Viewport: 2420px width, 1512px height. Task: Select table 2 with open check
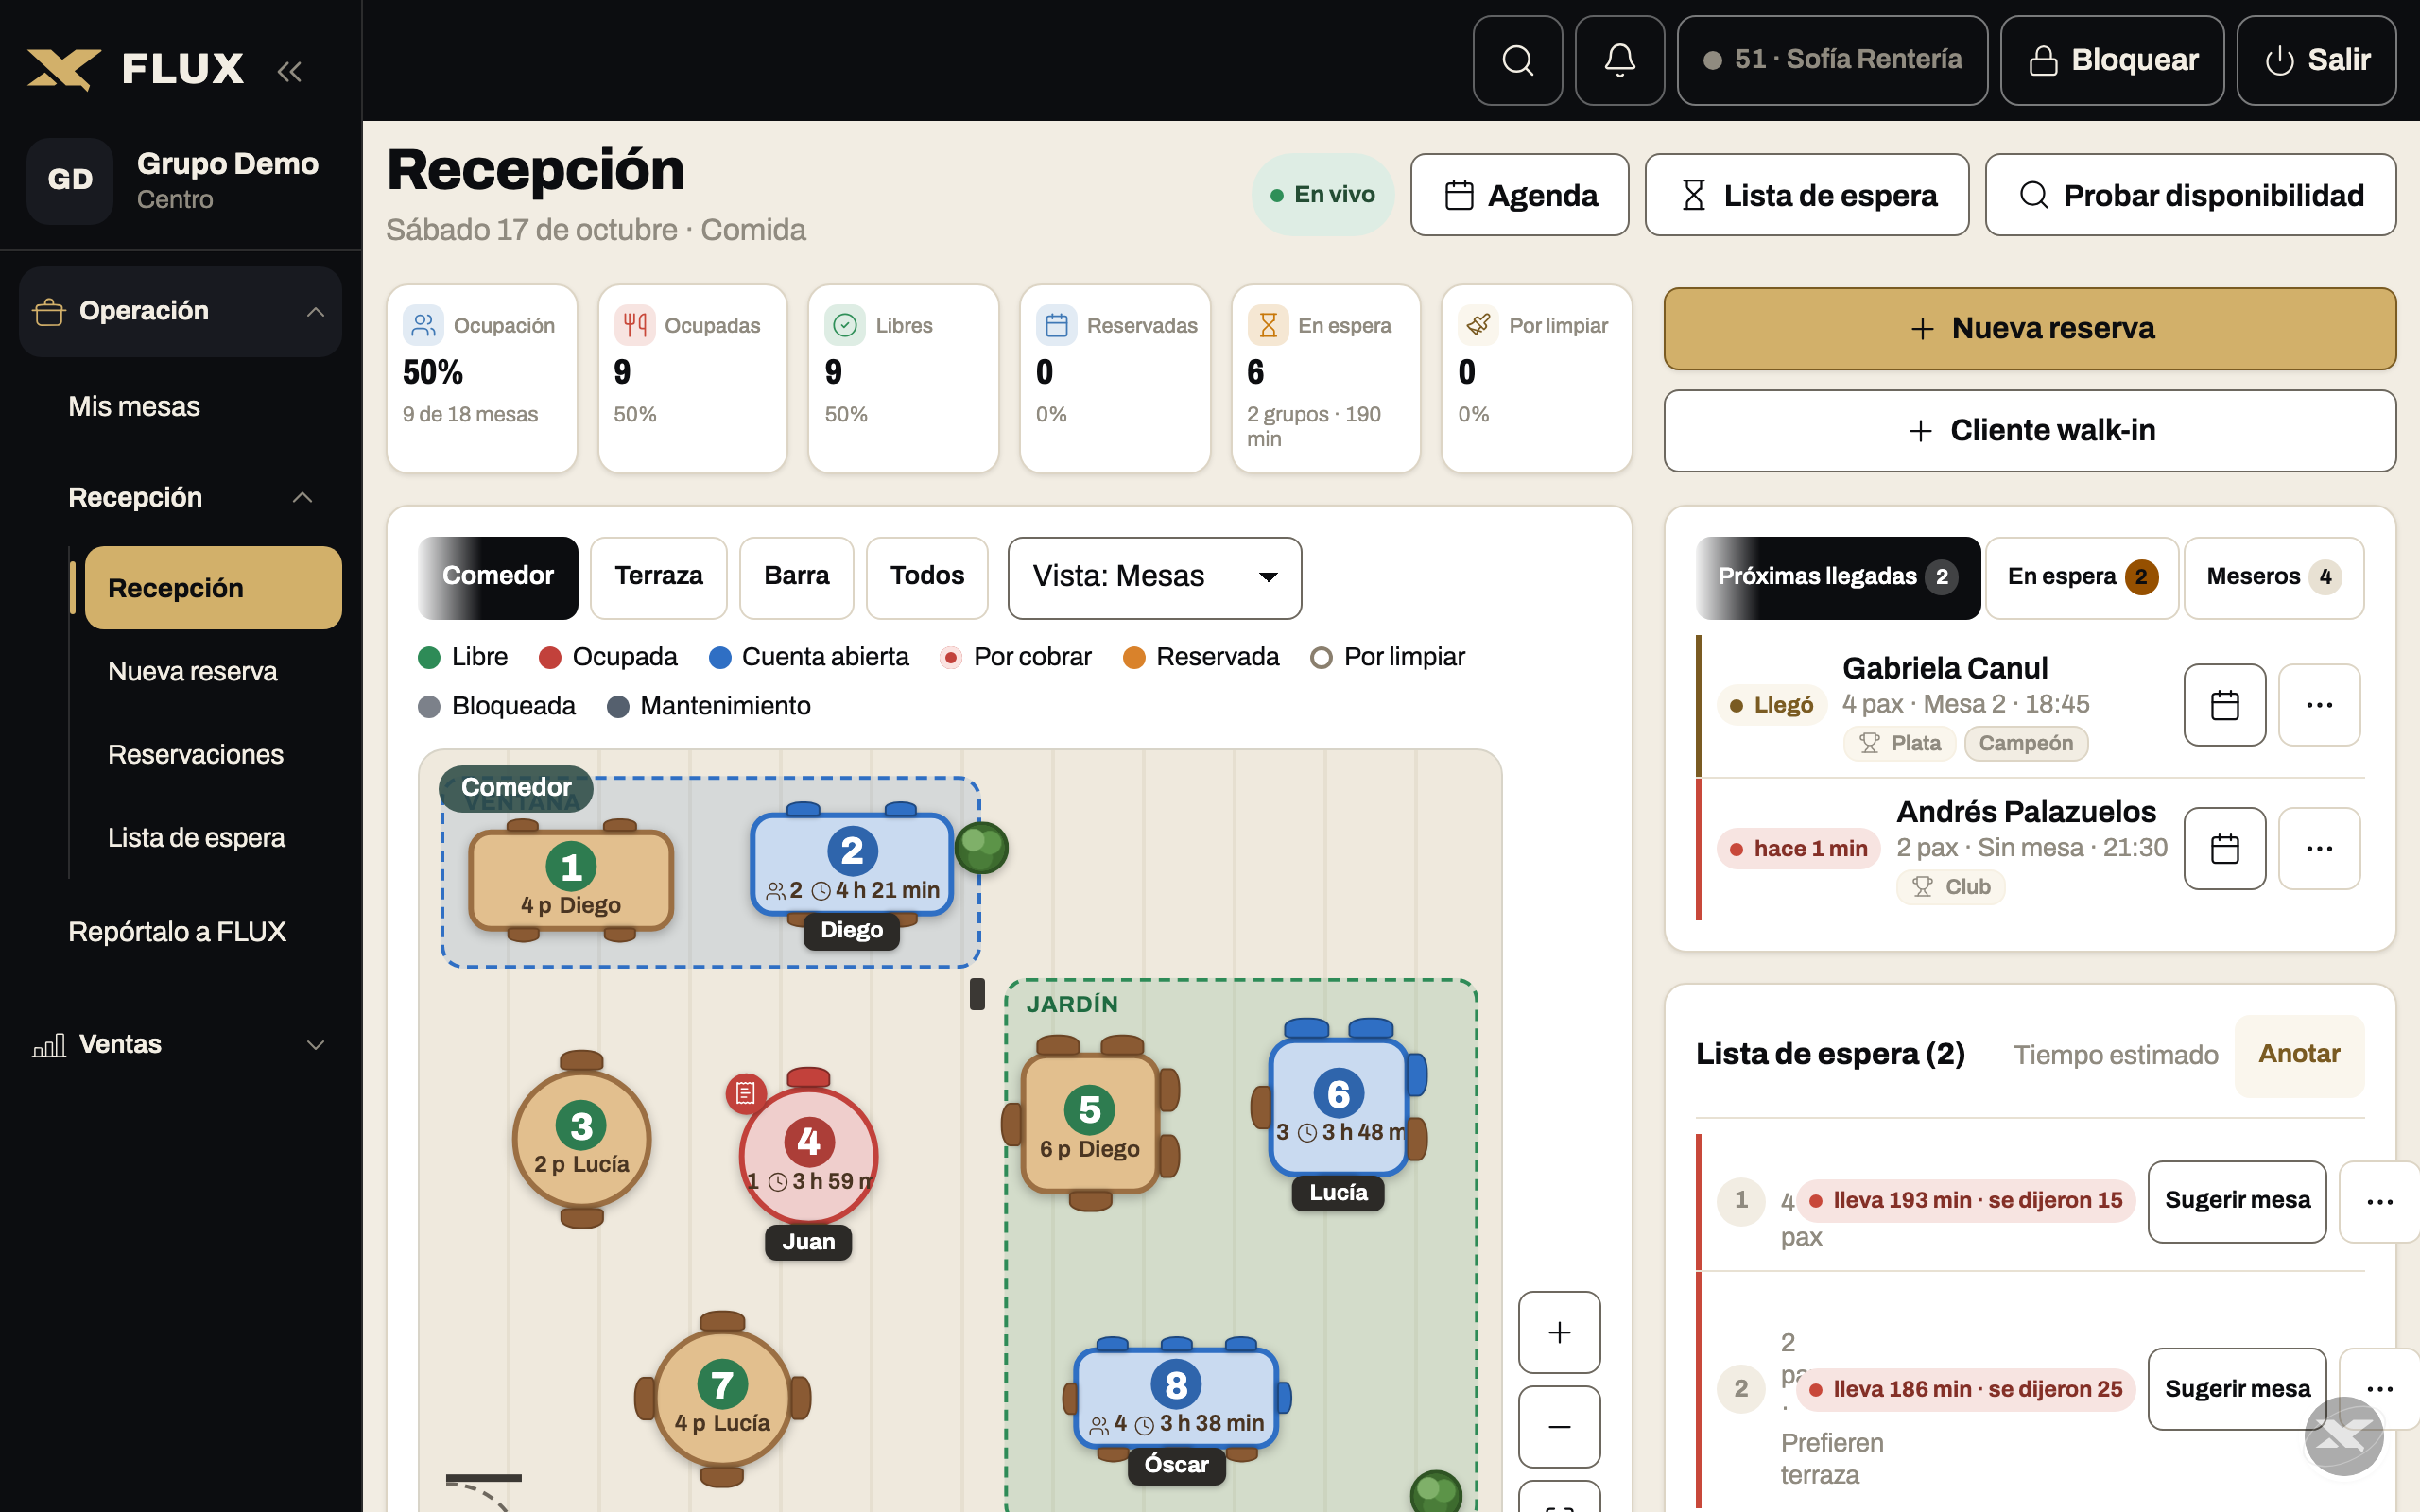click(852, 864)
